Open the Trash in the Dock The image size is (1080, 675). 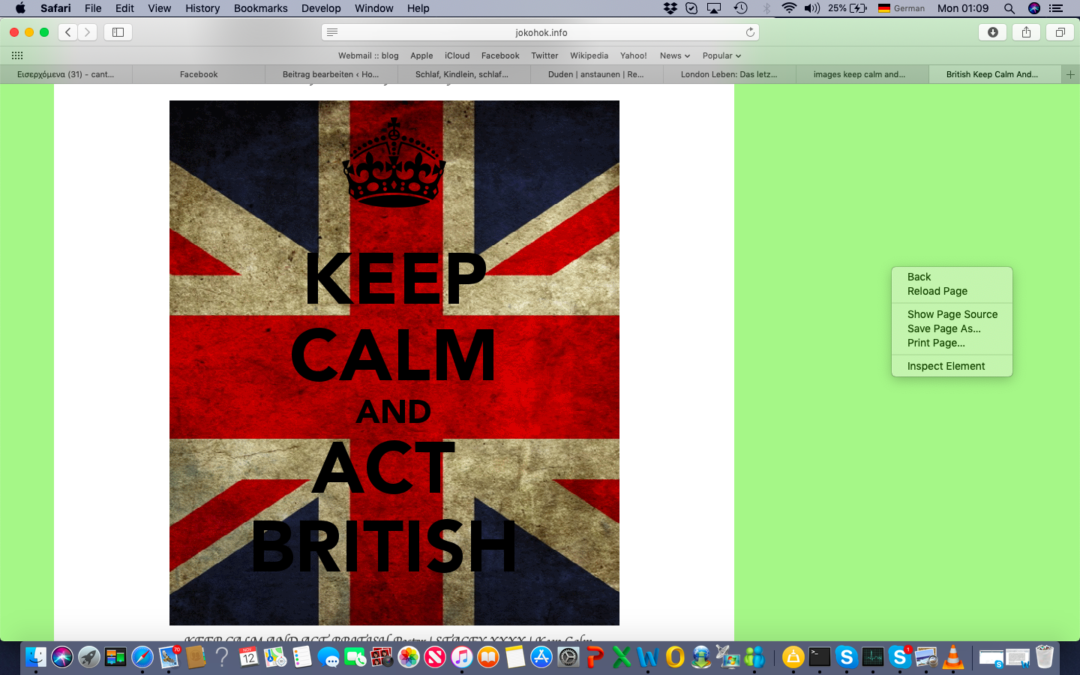[x=1044, y=656]
